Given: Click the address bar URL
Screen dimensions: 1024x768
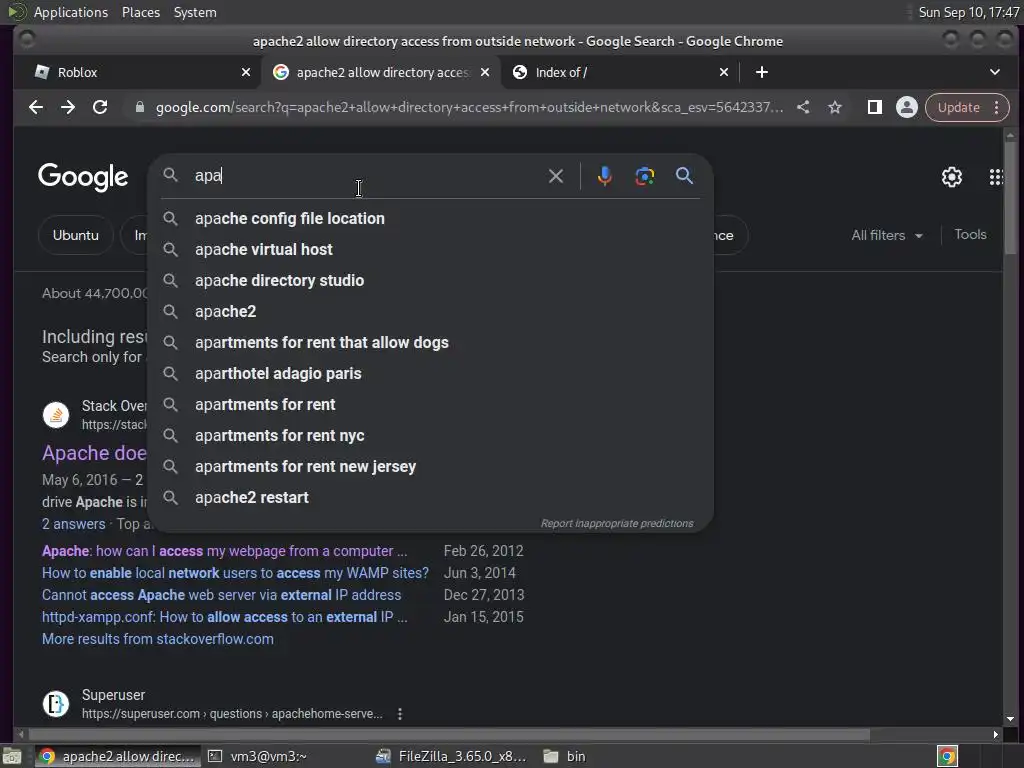Looking at the screenshot, I should click(x=469, y=107).
